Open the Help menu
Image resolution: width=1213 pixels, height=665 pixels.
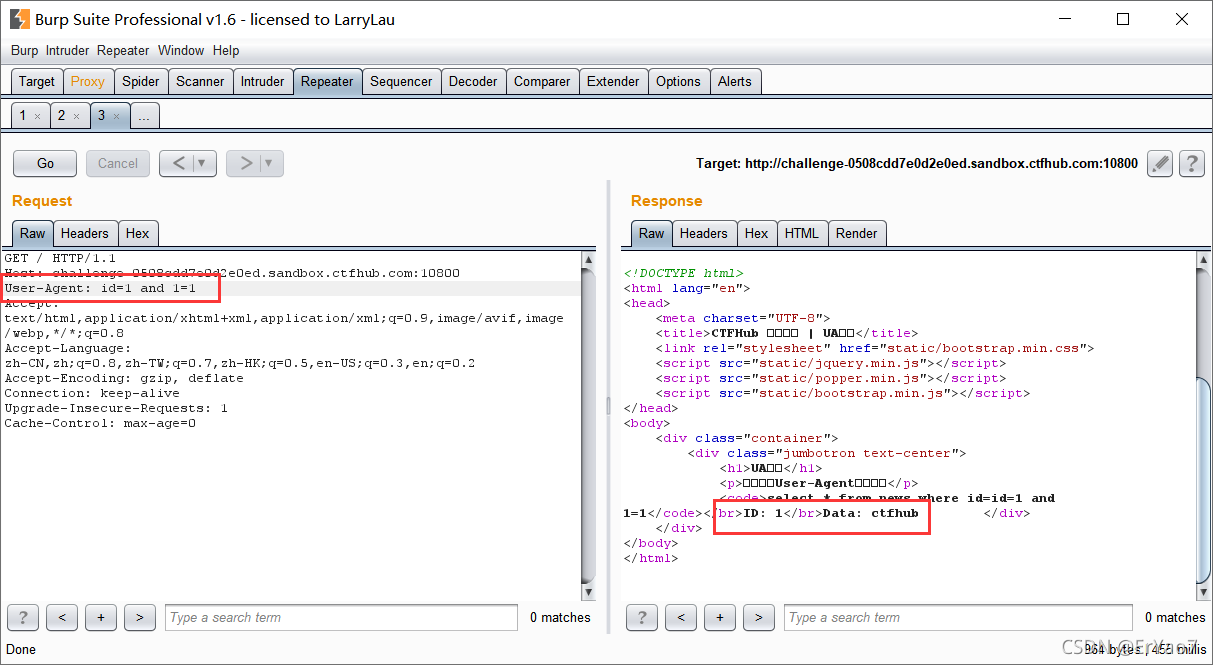(x=226, y=50)
